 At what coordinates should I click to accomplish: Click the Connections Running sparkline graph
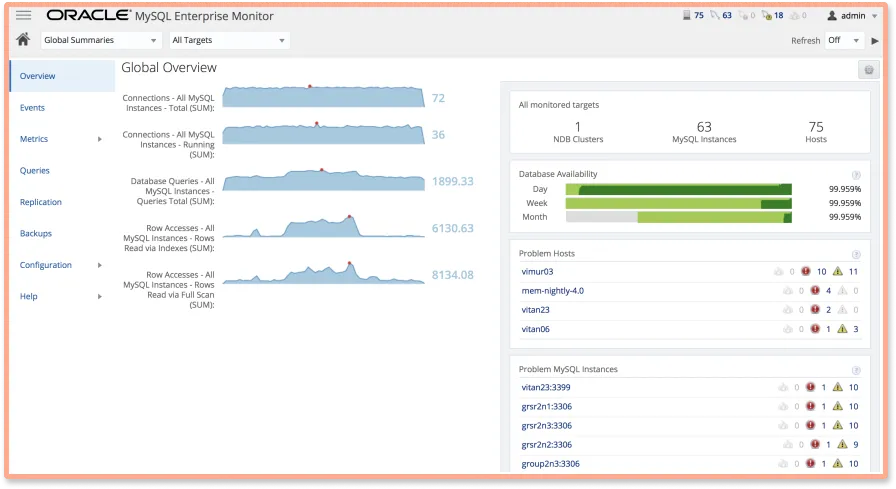(x=323, y=133)
